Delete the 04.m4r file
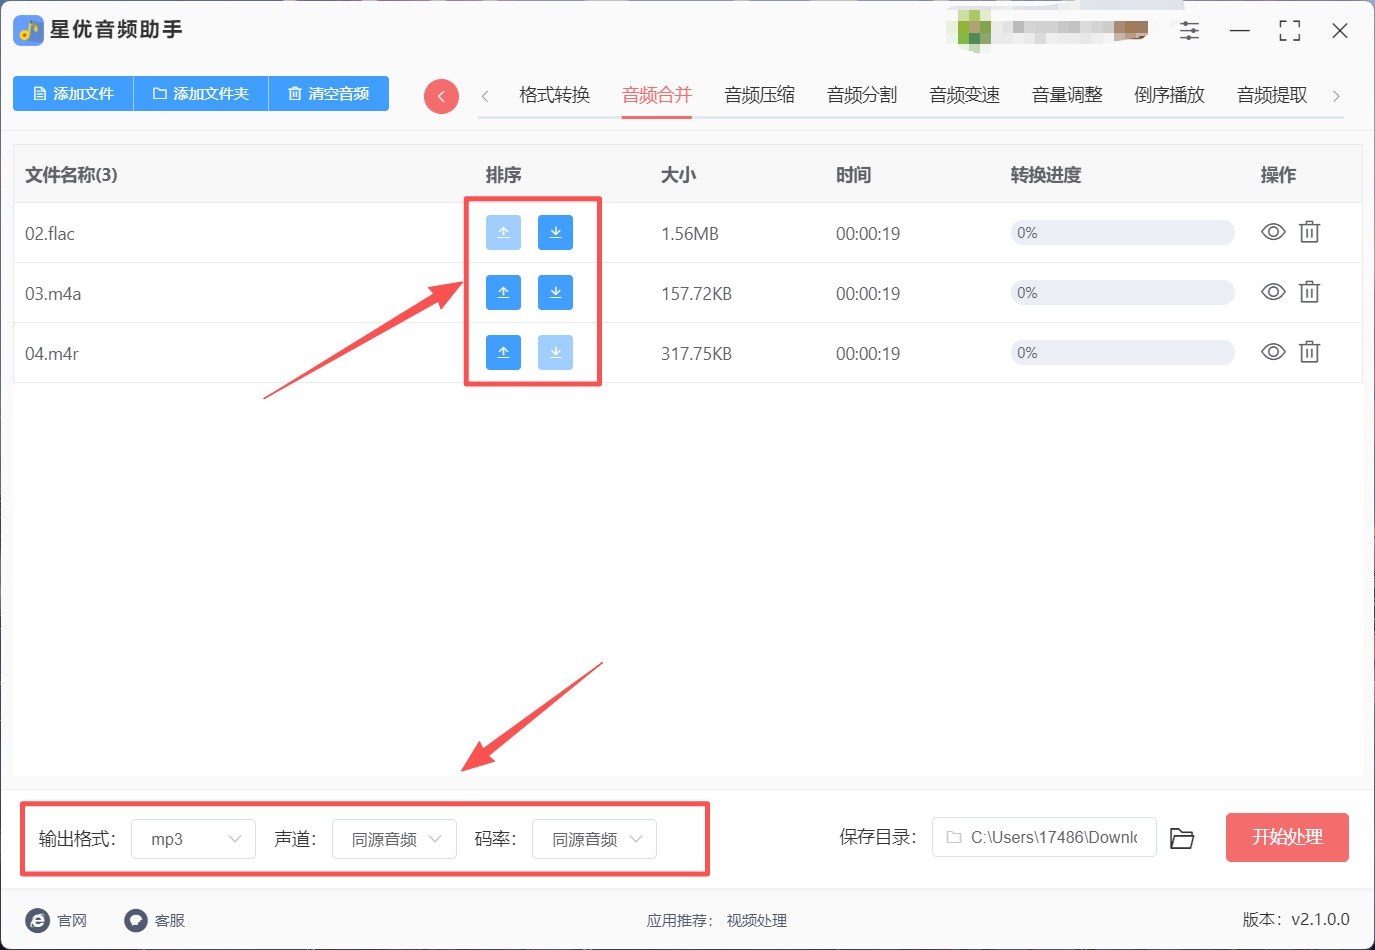The width and height of the screenshot is (1375, 950). [x=1309, y=352]
